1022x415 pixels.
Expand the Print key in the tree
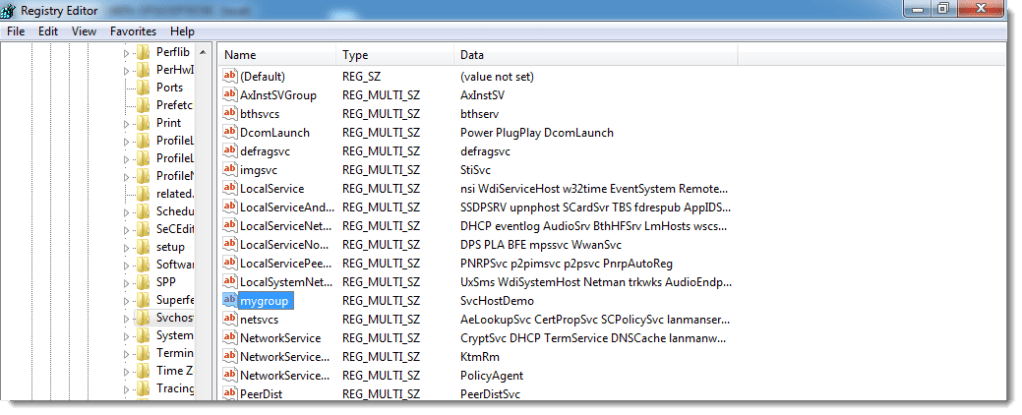click(x=127, y=123)
